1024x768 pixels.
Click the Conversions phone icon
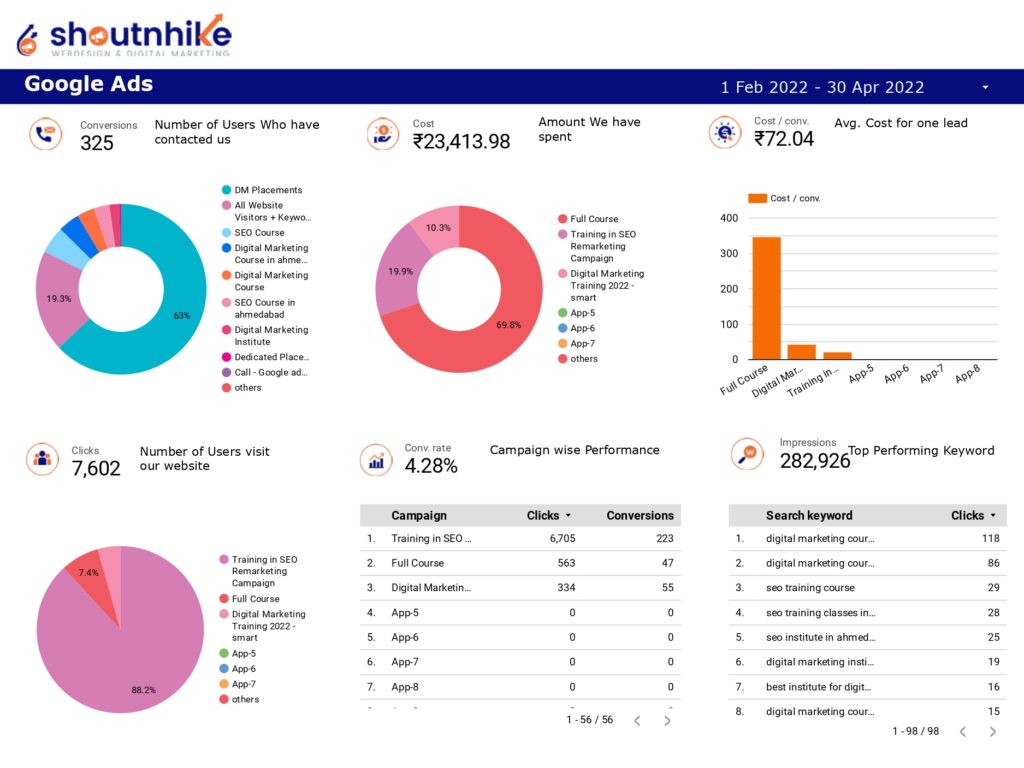click(x=46, y=134)
